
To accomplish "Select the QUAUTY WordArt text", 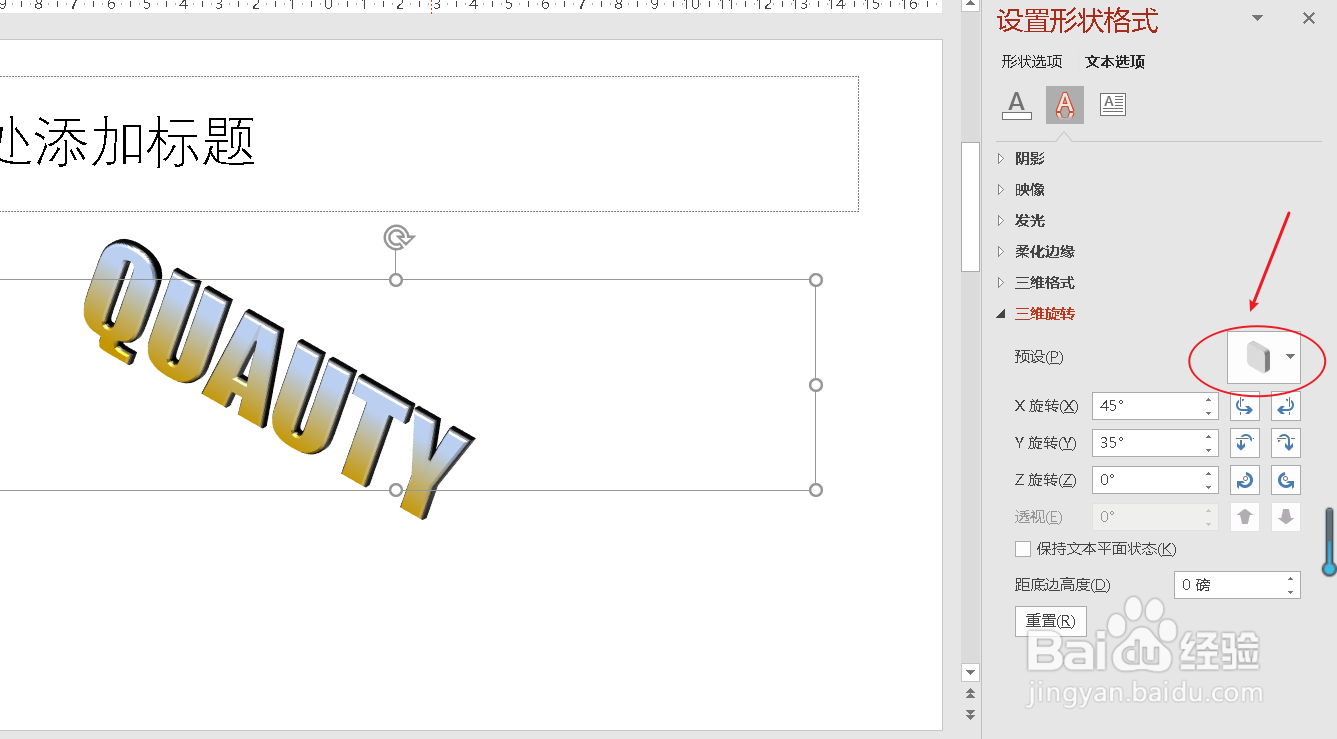I will point(277,378).
